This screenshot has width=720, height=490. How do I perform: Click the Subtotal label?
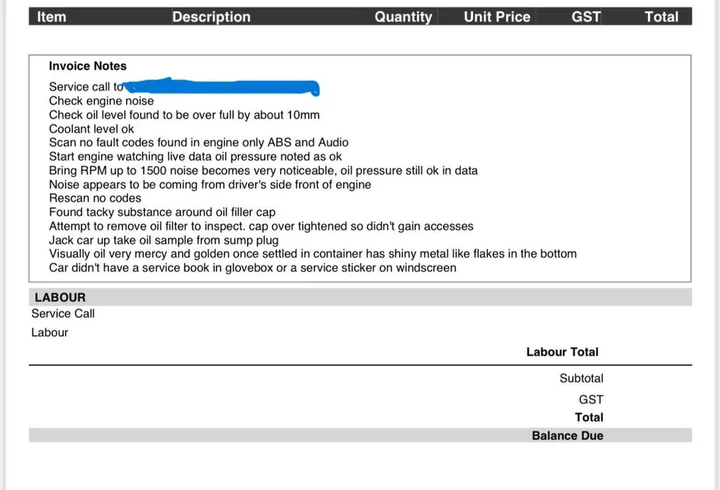[581, 378]
